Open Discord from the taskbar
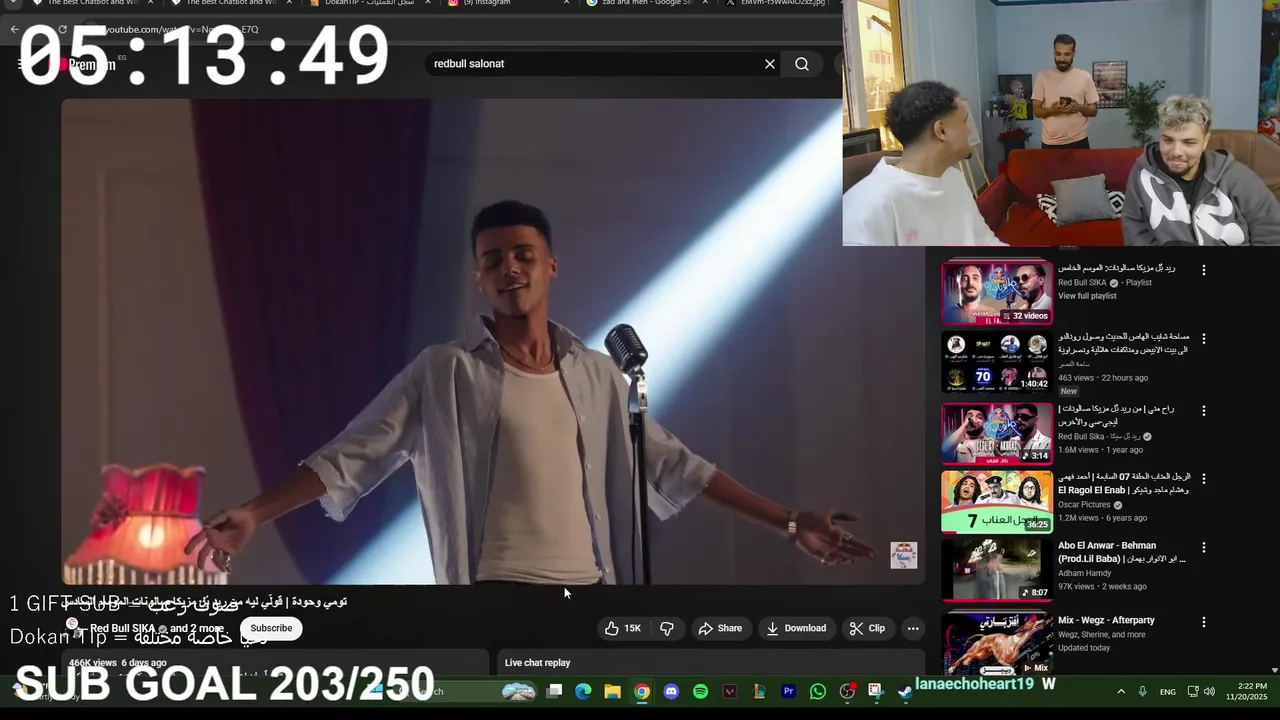This screenshot has width=1280, height=720. click(671, 691)
